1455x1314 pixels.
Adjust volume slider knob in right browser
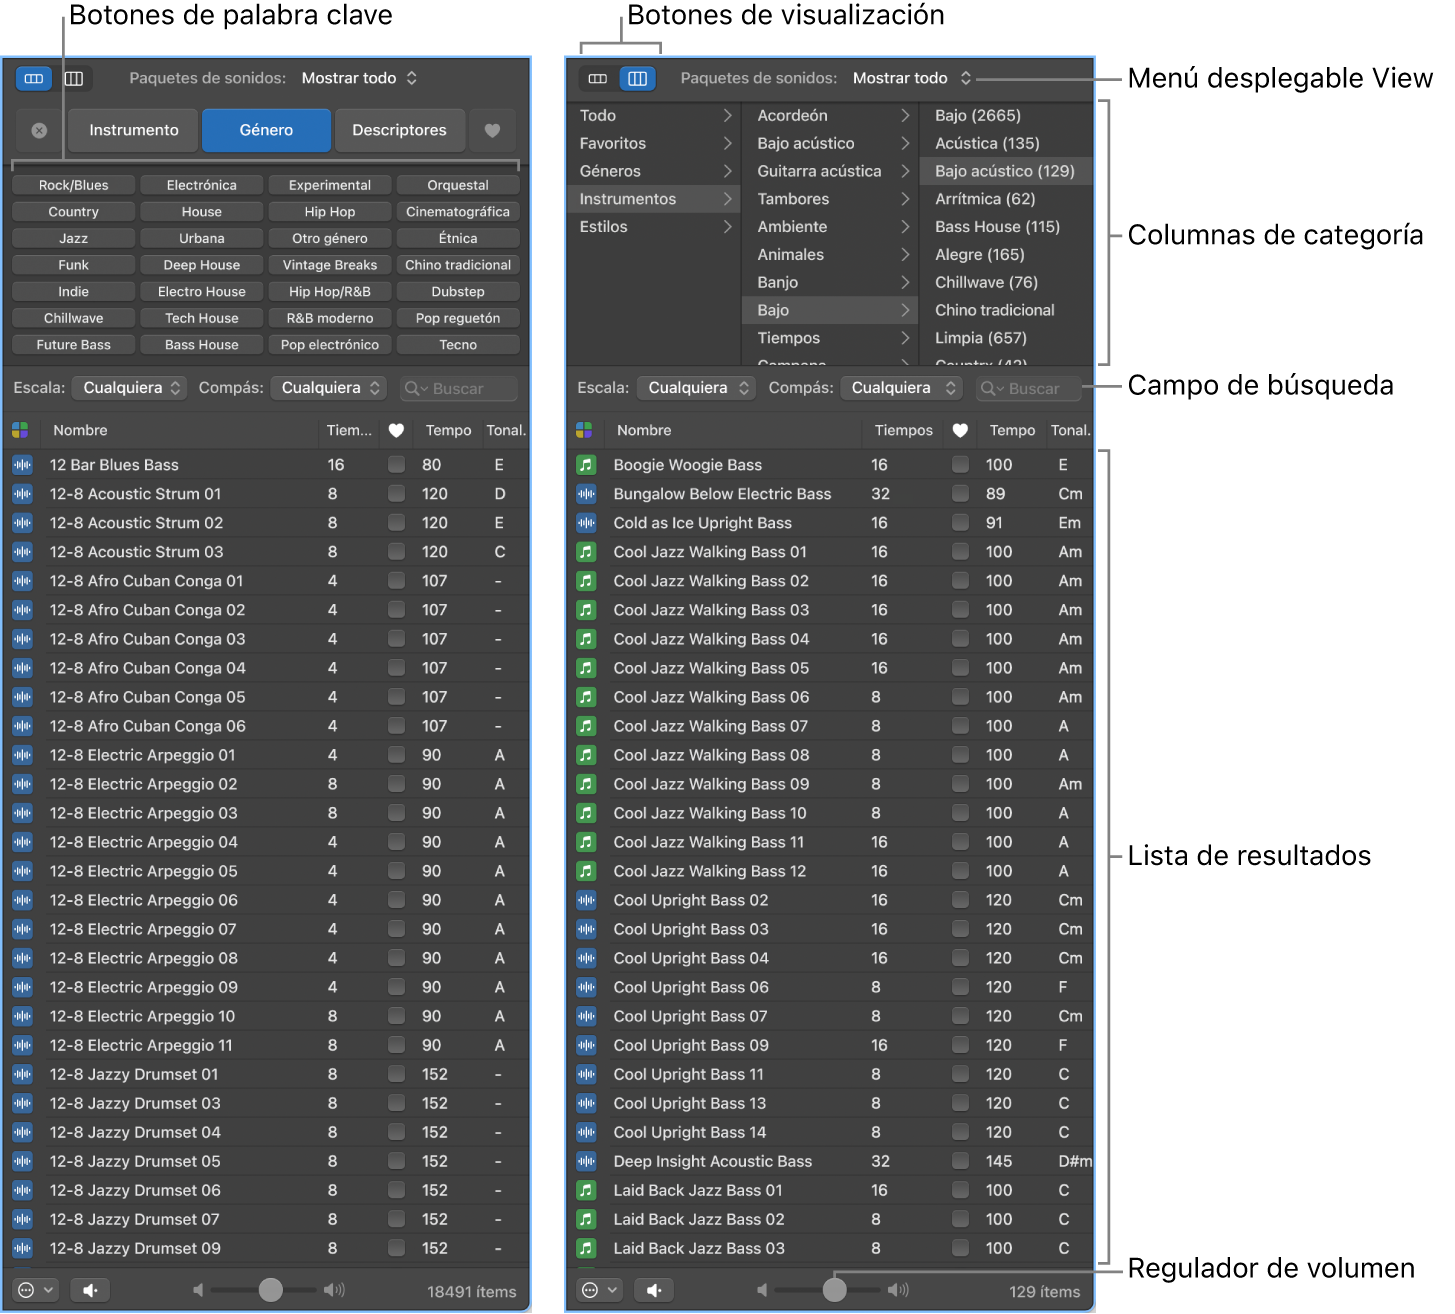pyautogui.click(x=834, y=1290)
